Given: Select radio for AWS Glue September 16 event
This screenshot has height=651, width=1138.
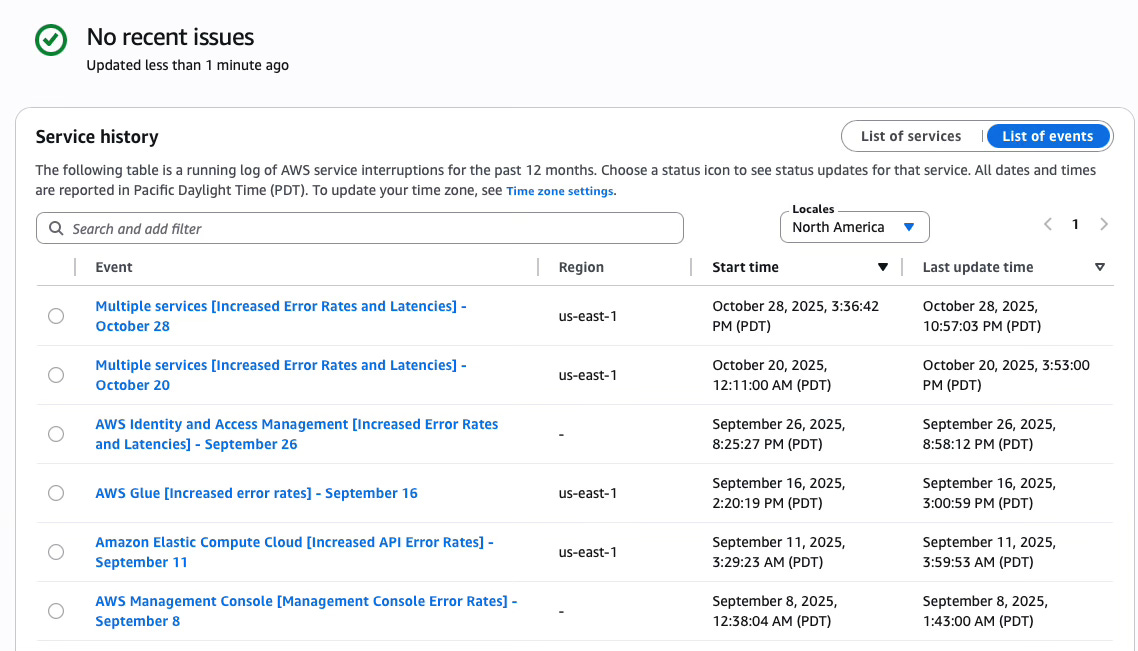Looking at the screenshot, I should point(56,493).
